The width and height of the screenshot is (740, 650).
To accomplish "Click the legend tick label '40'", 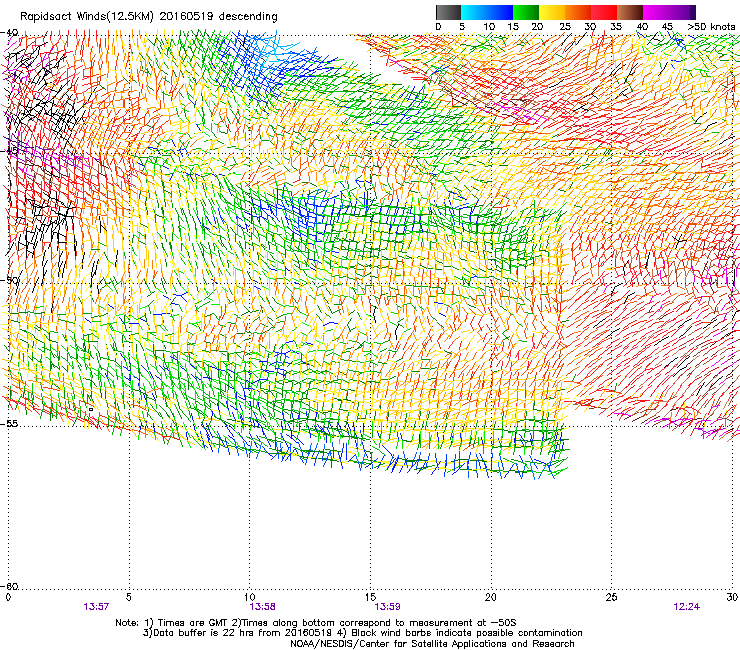I will (642, 27).
